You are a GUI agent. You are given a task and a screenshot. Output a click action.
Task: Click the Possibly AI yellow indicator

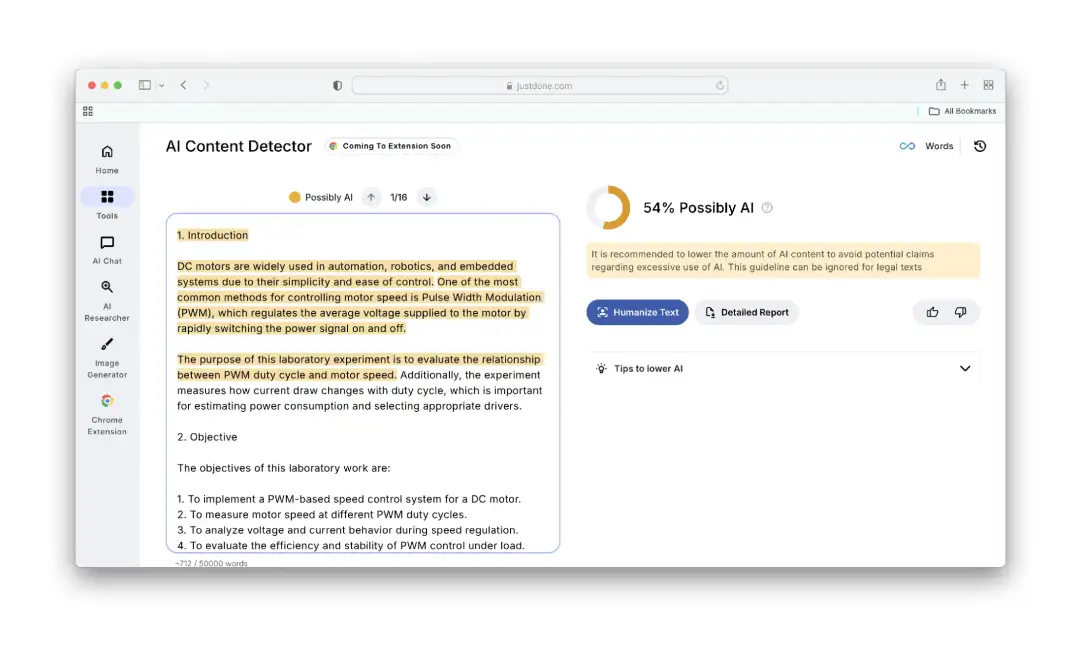294,197
